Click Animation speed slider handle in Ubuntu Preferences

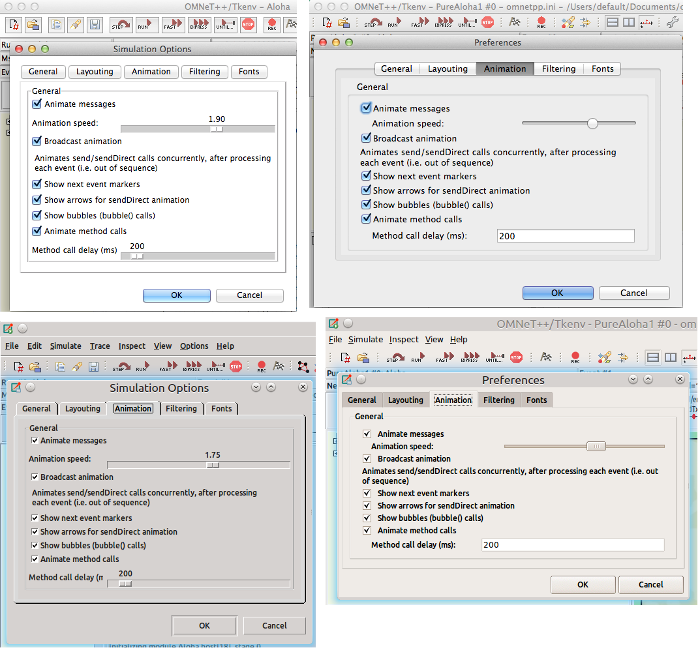pyautogui.click(x=596, y=446)
